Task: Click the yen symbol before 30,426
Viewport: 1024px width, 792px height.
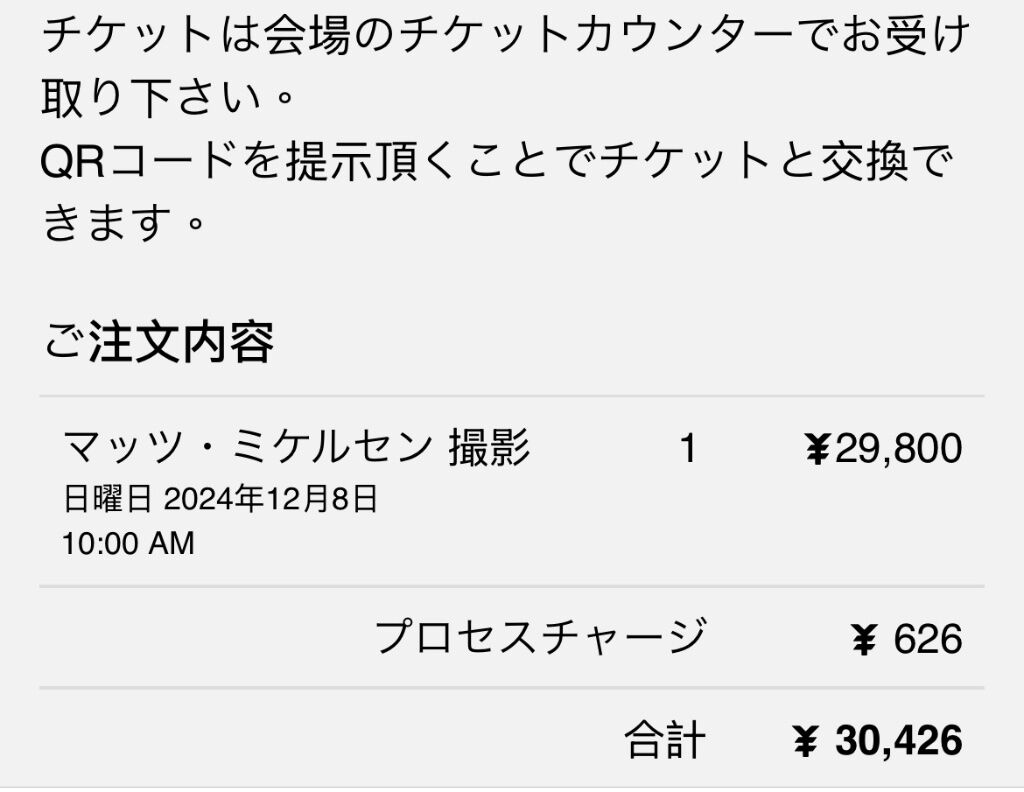Action: tap(805, 742)
